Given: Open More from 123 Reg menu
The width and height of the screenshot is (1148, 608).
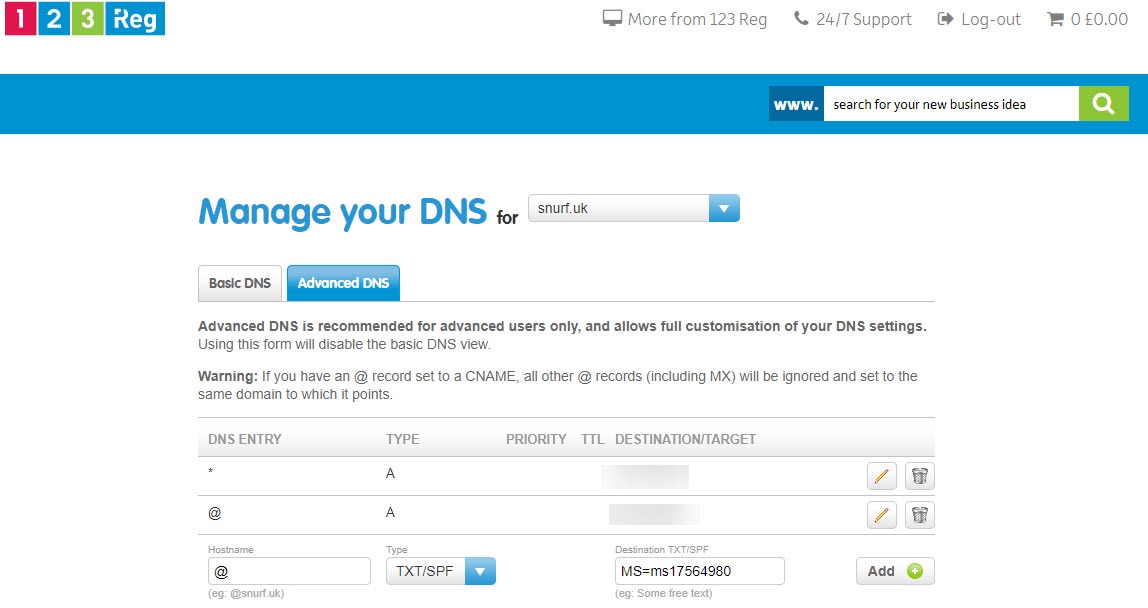Looking at the screenshot, I should (x=685, y=19).
